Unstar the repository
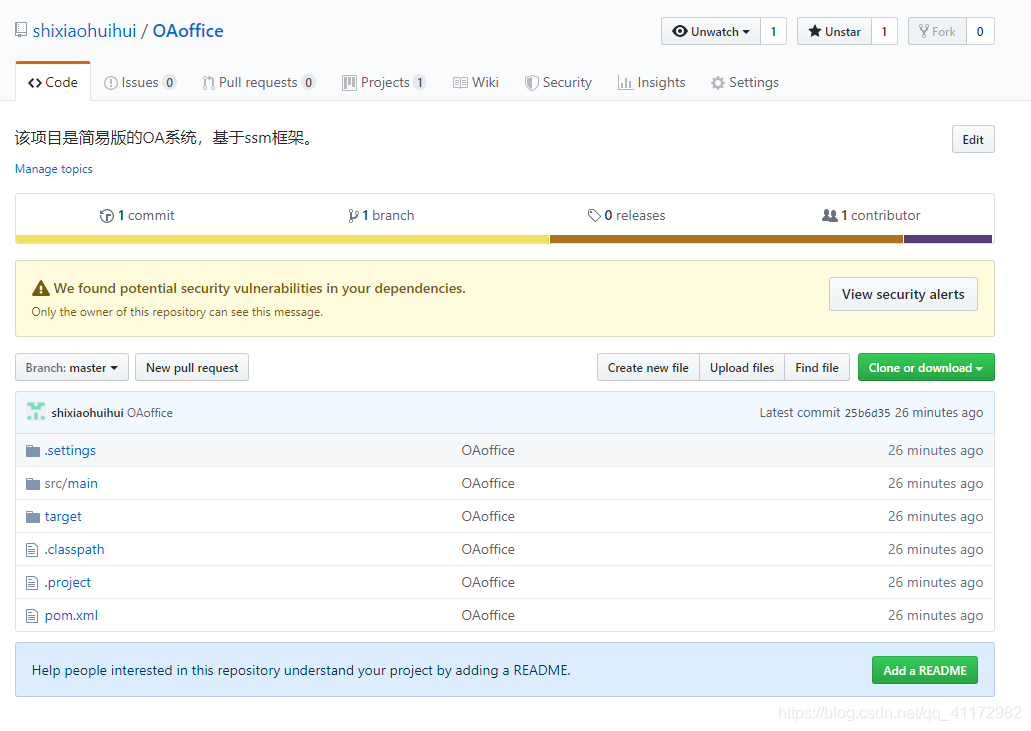 [834, 32]
